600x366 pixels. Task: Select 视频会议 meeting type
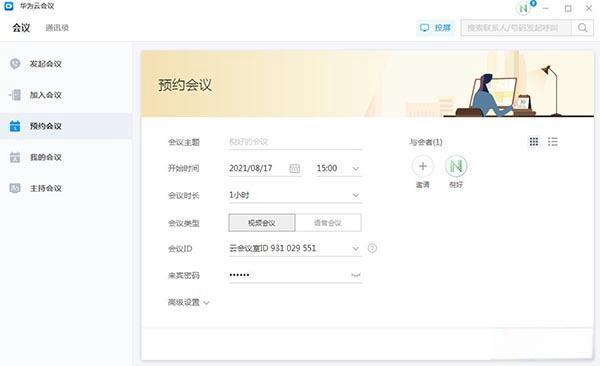coord(262,223)
